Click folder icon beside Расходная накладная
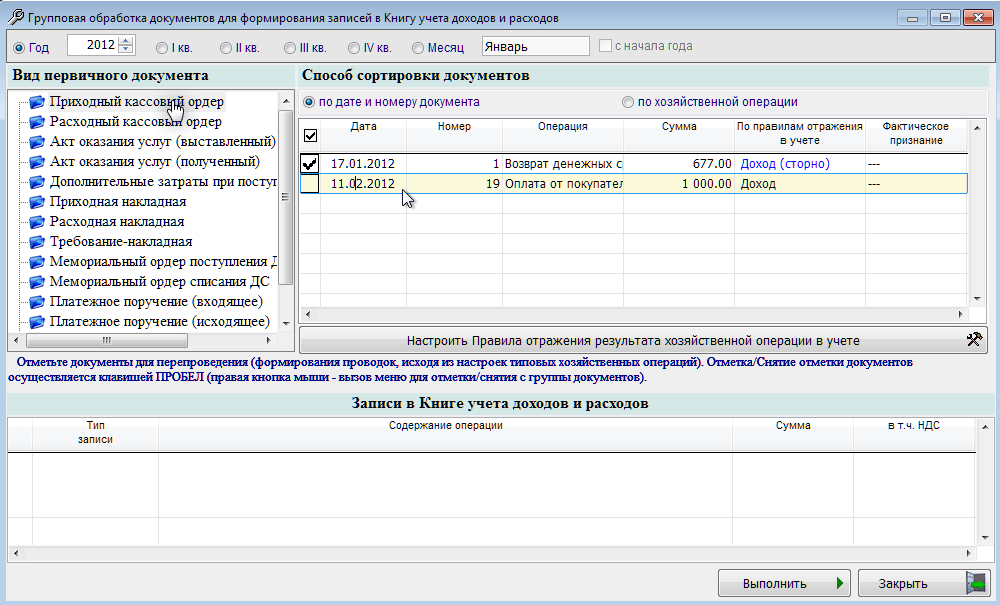 [x=37, y=222]
